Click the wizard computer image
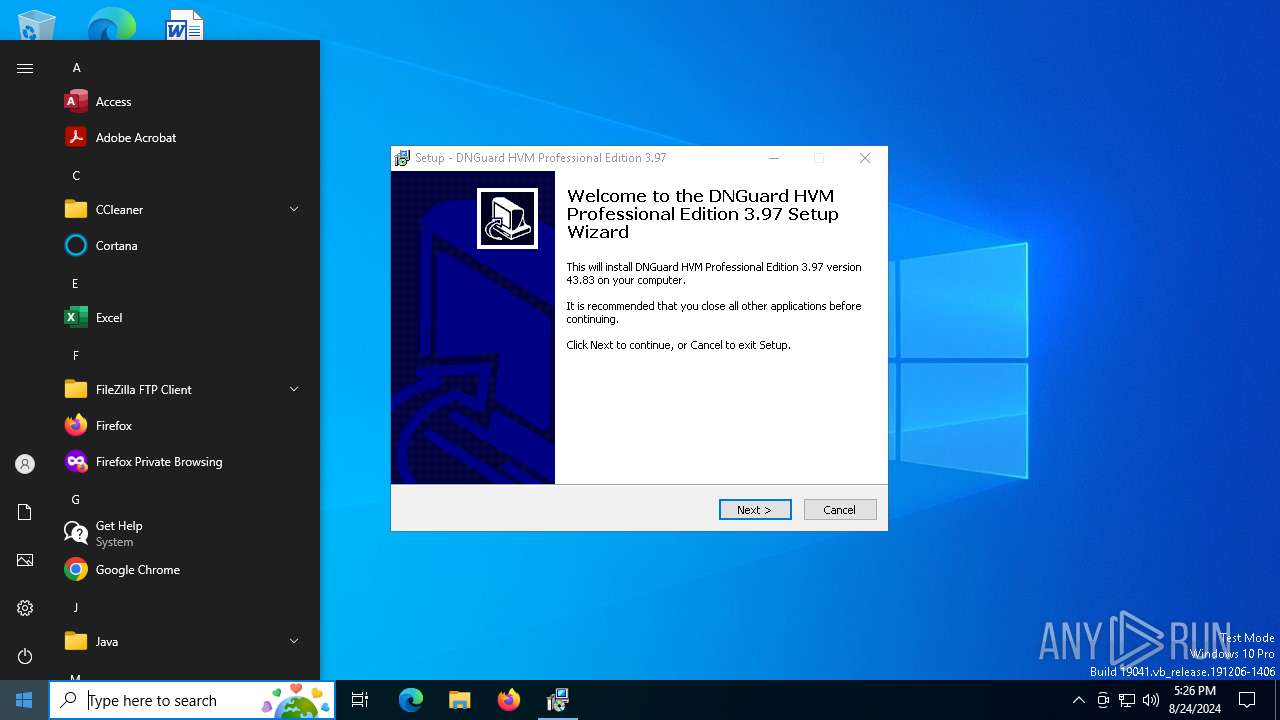Viewport: 1280px width, 720px height. 507,218
